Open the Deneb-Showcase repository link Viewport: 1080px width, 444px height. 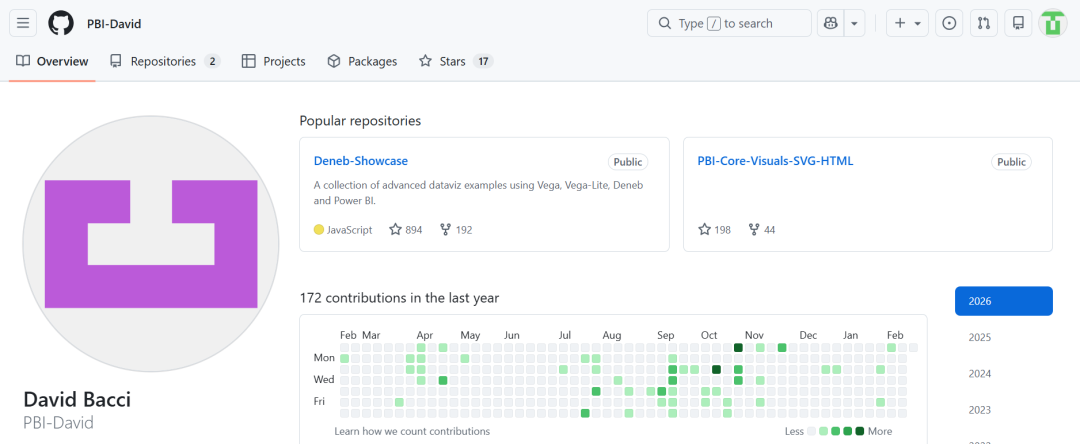tap(361, 161)
